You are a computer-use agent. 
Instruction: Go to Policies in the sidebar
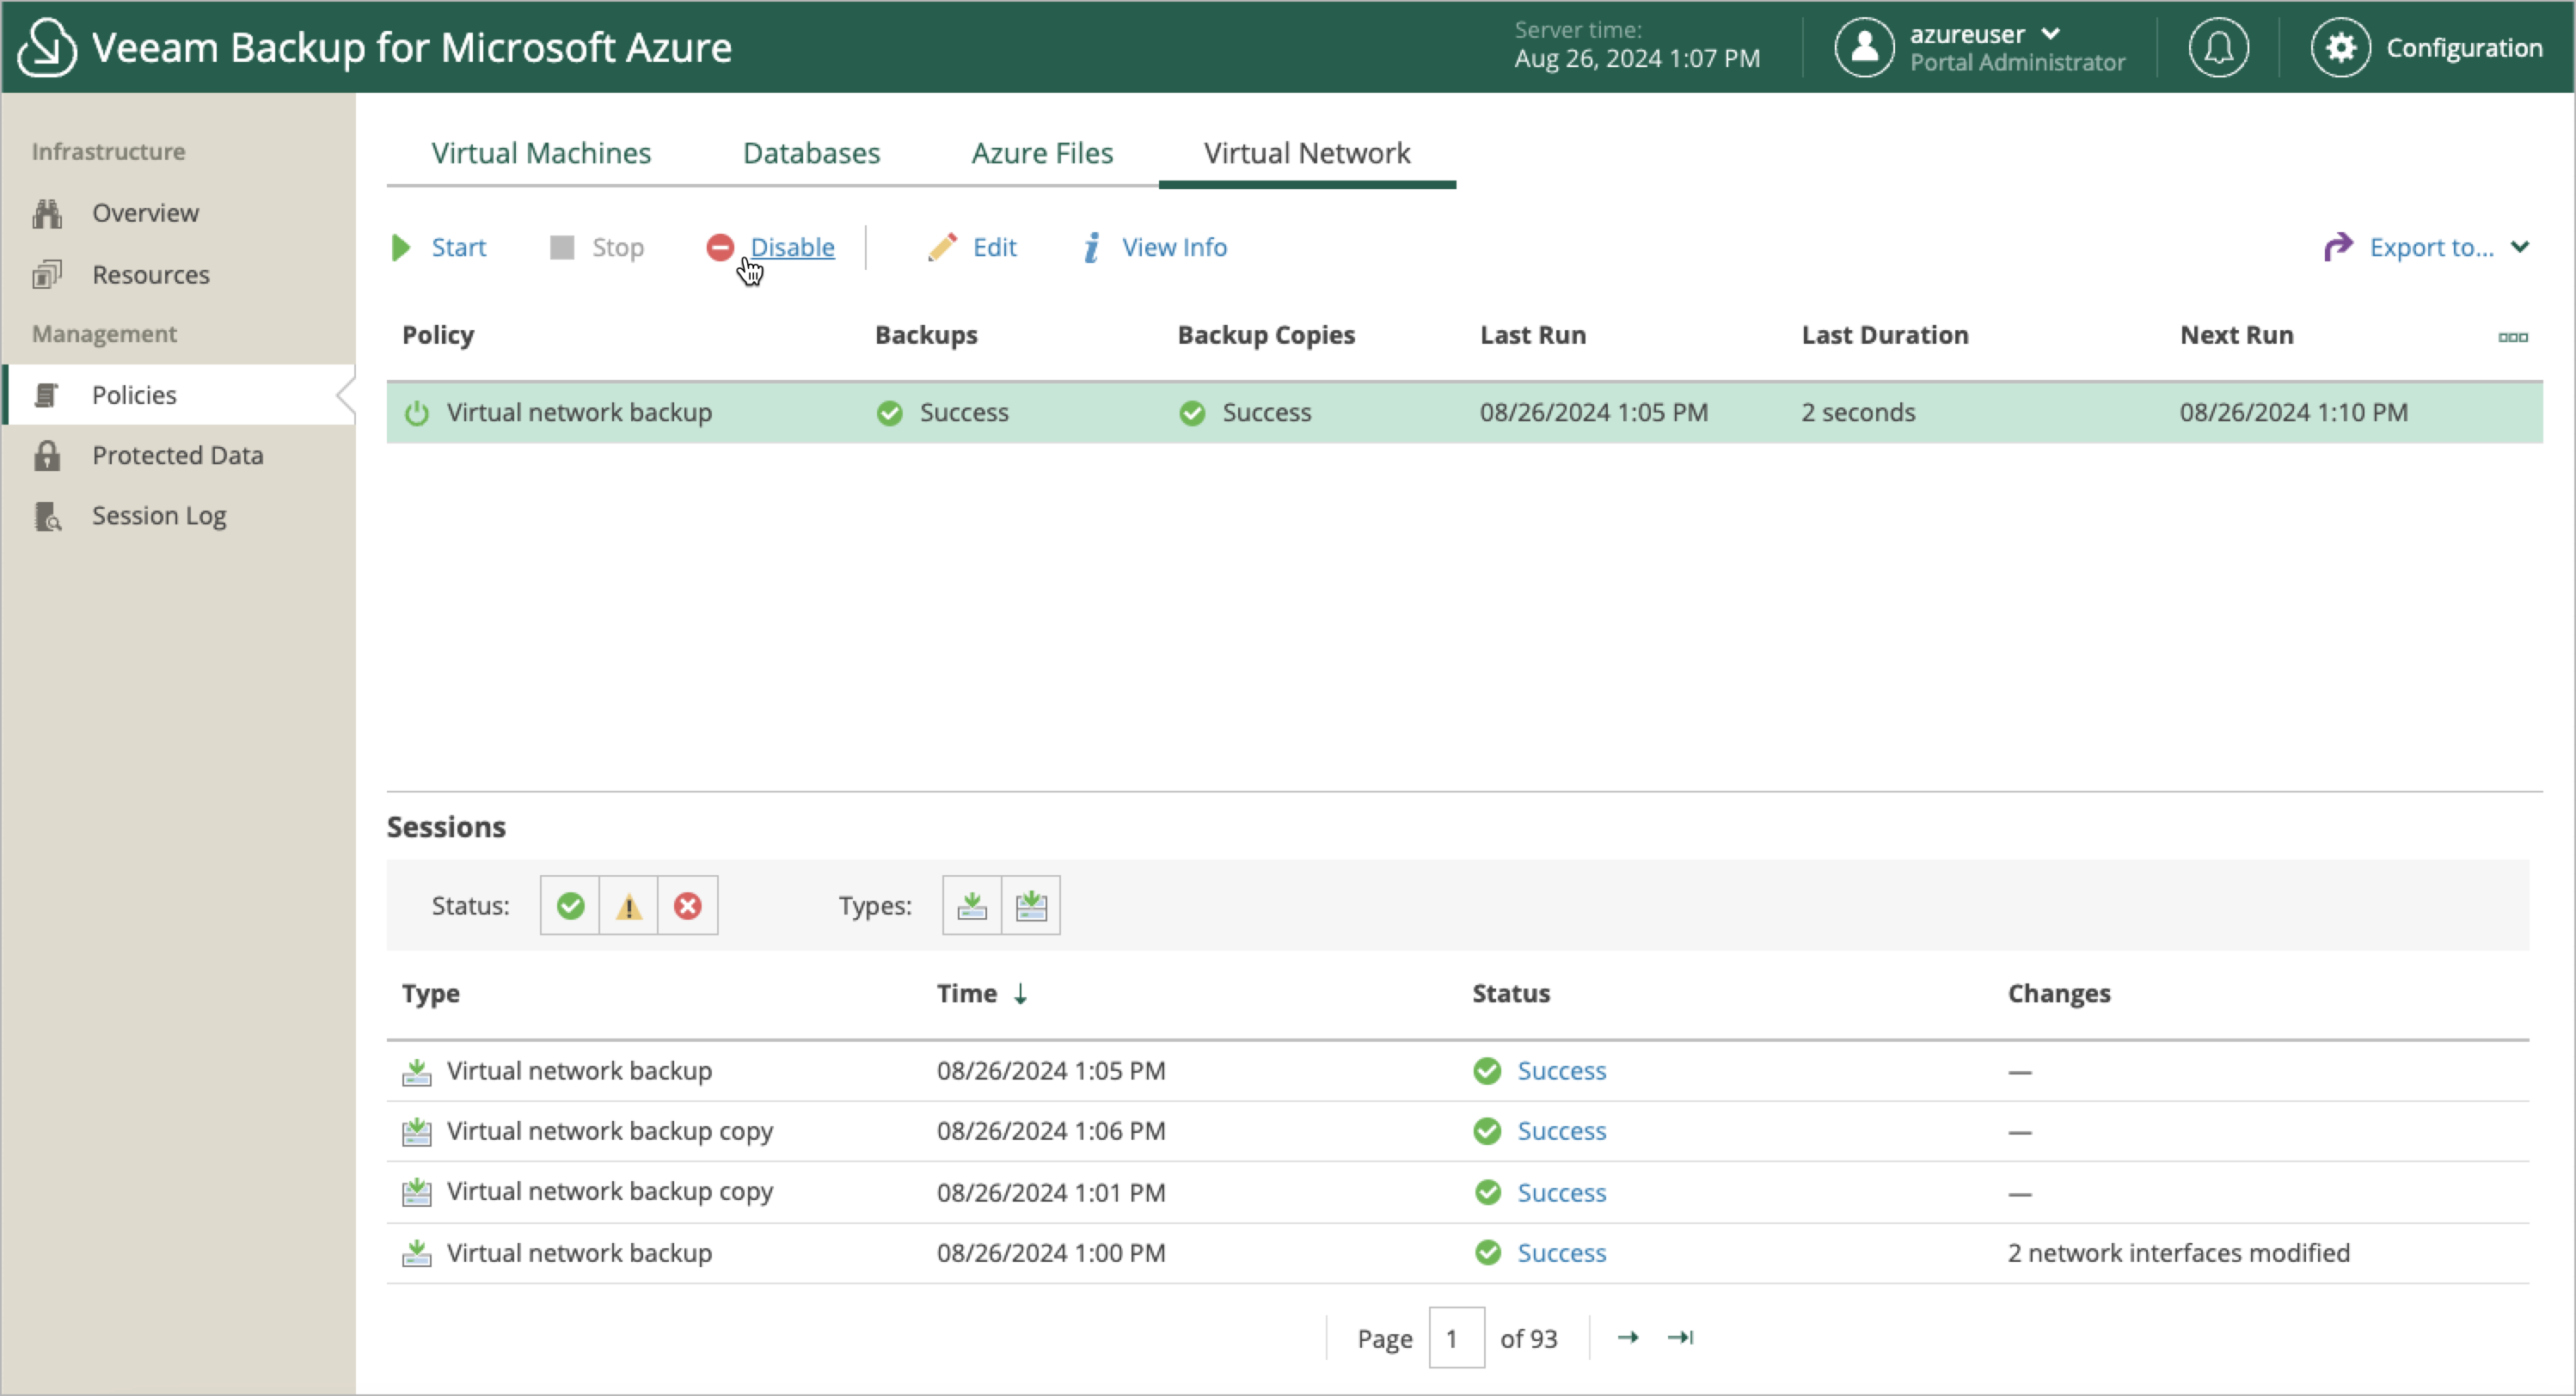(x=178, y=394)
